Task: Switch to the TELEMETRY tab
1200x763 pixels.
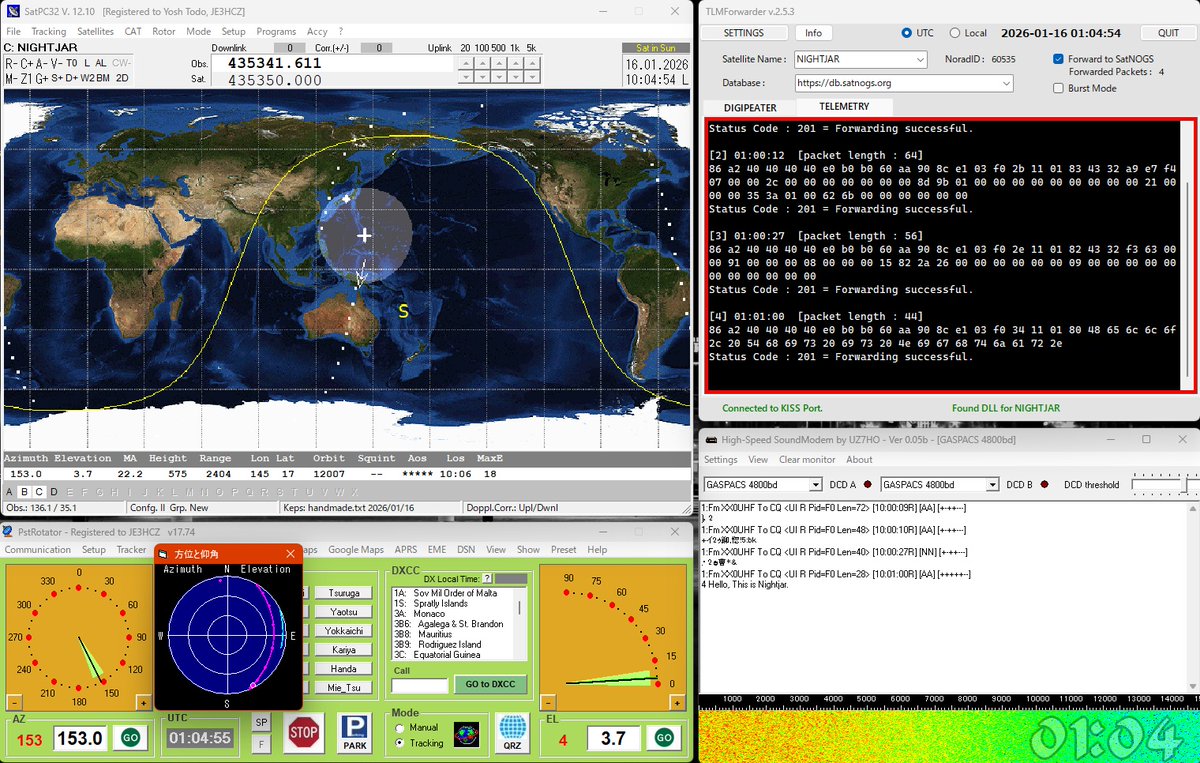Action: tap(844, 107)
